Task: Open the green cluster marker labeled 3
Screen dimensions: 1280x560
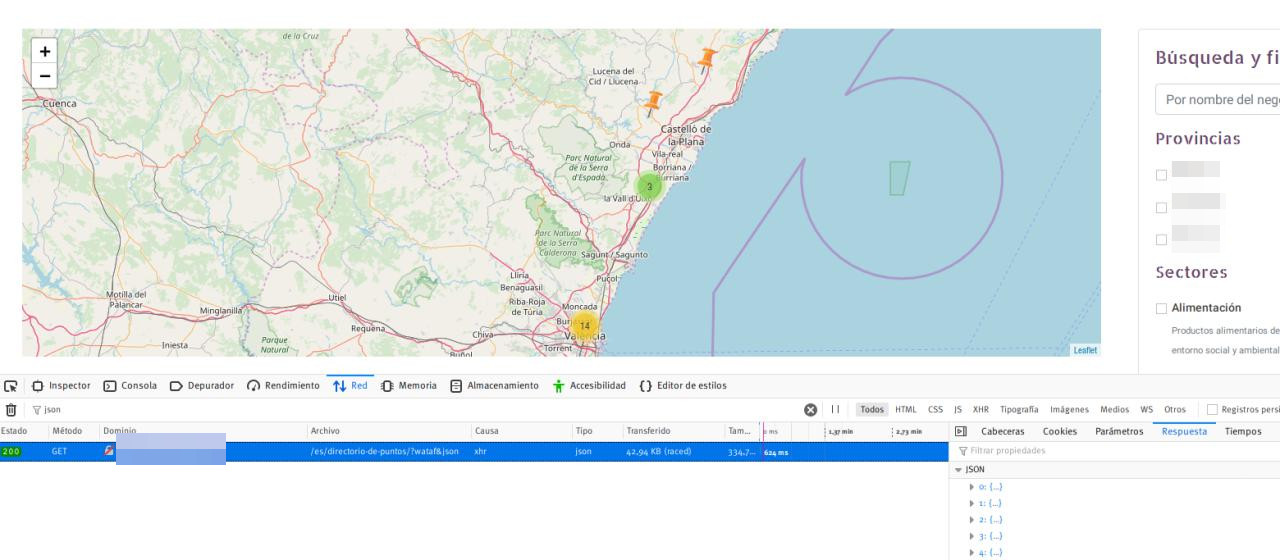Action: click(649, 187)
